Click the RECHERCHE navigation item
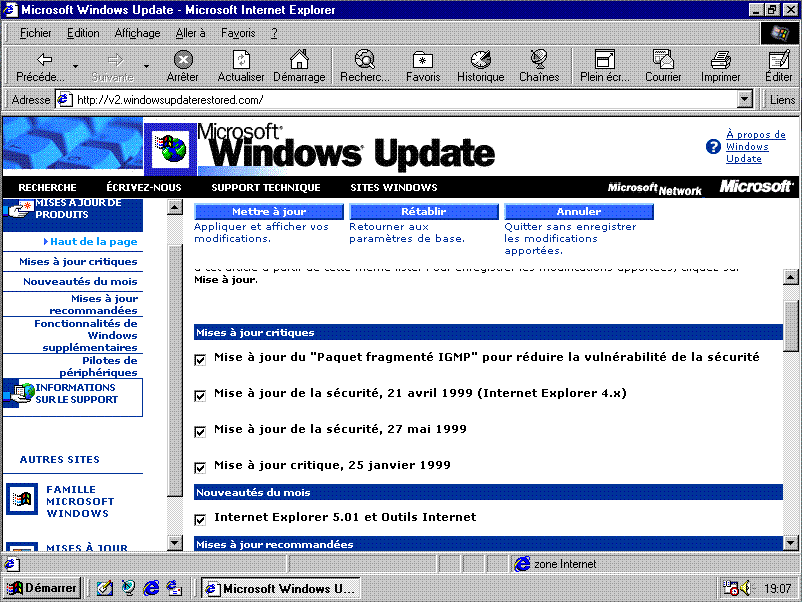The height and width of the screenshot is (602, 802). [48, 188]
